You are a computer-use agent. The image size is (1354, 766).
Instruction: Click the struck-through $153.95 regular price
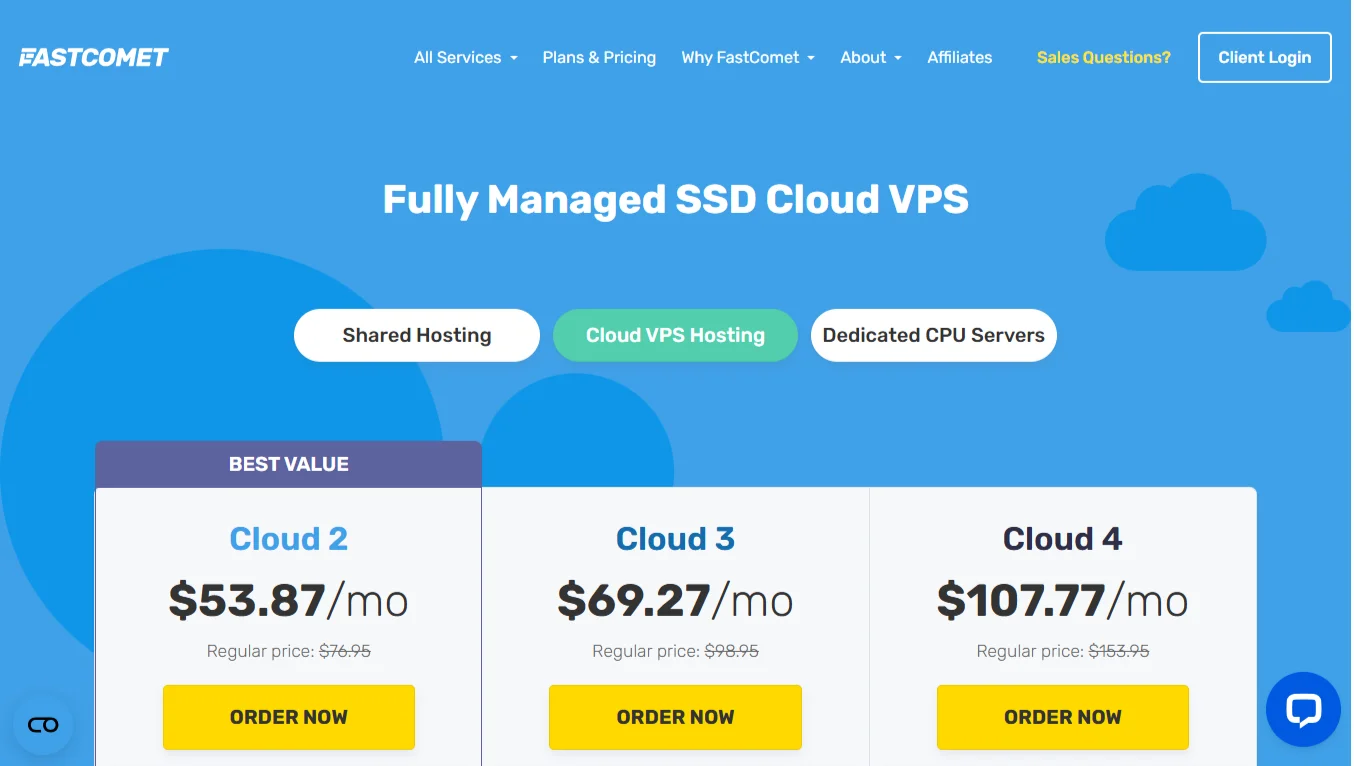[1119, 651]
